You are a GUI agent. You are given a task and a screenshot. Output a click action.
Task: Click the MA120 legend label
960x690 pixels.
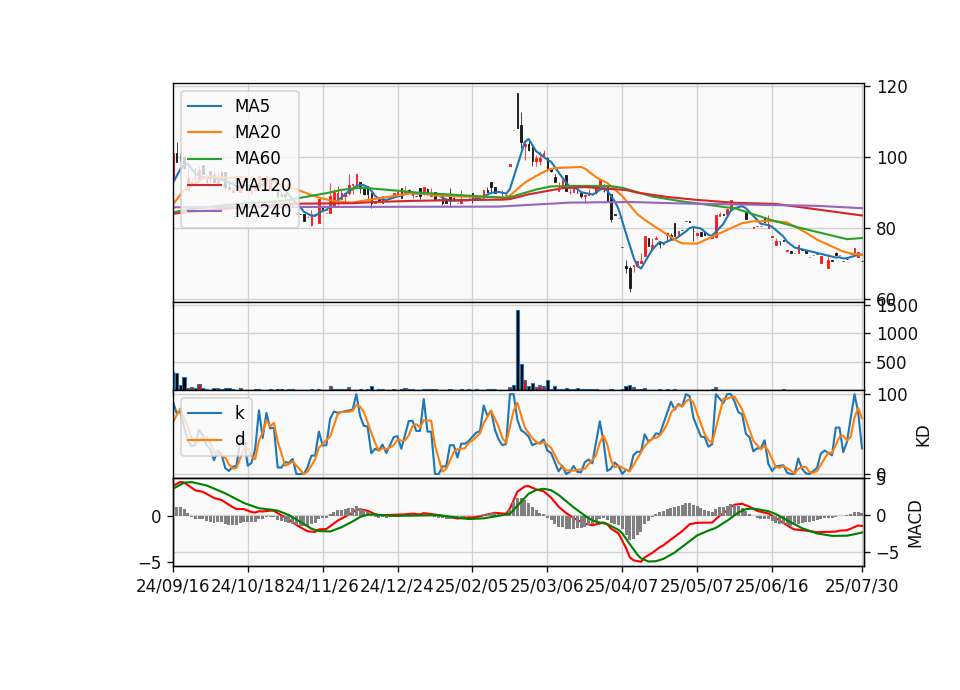[x=263, y=184]
